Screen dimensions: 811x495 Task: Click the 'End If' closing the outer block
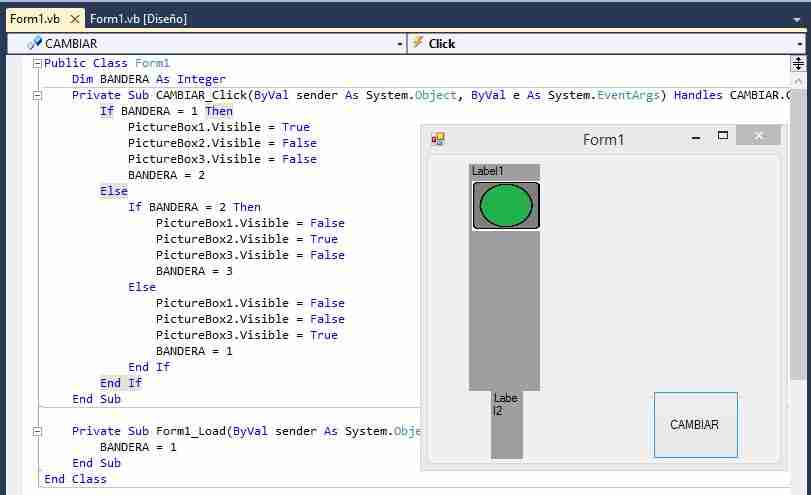[x=121, y=383]
